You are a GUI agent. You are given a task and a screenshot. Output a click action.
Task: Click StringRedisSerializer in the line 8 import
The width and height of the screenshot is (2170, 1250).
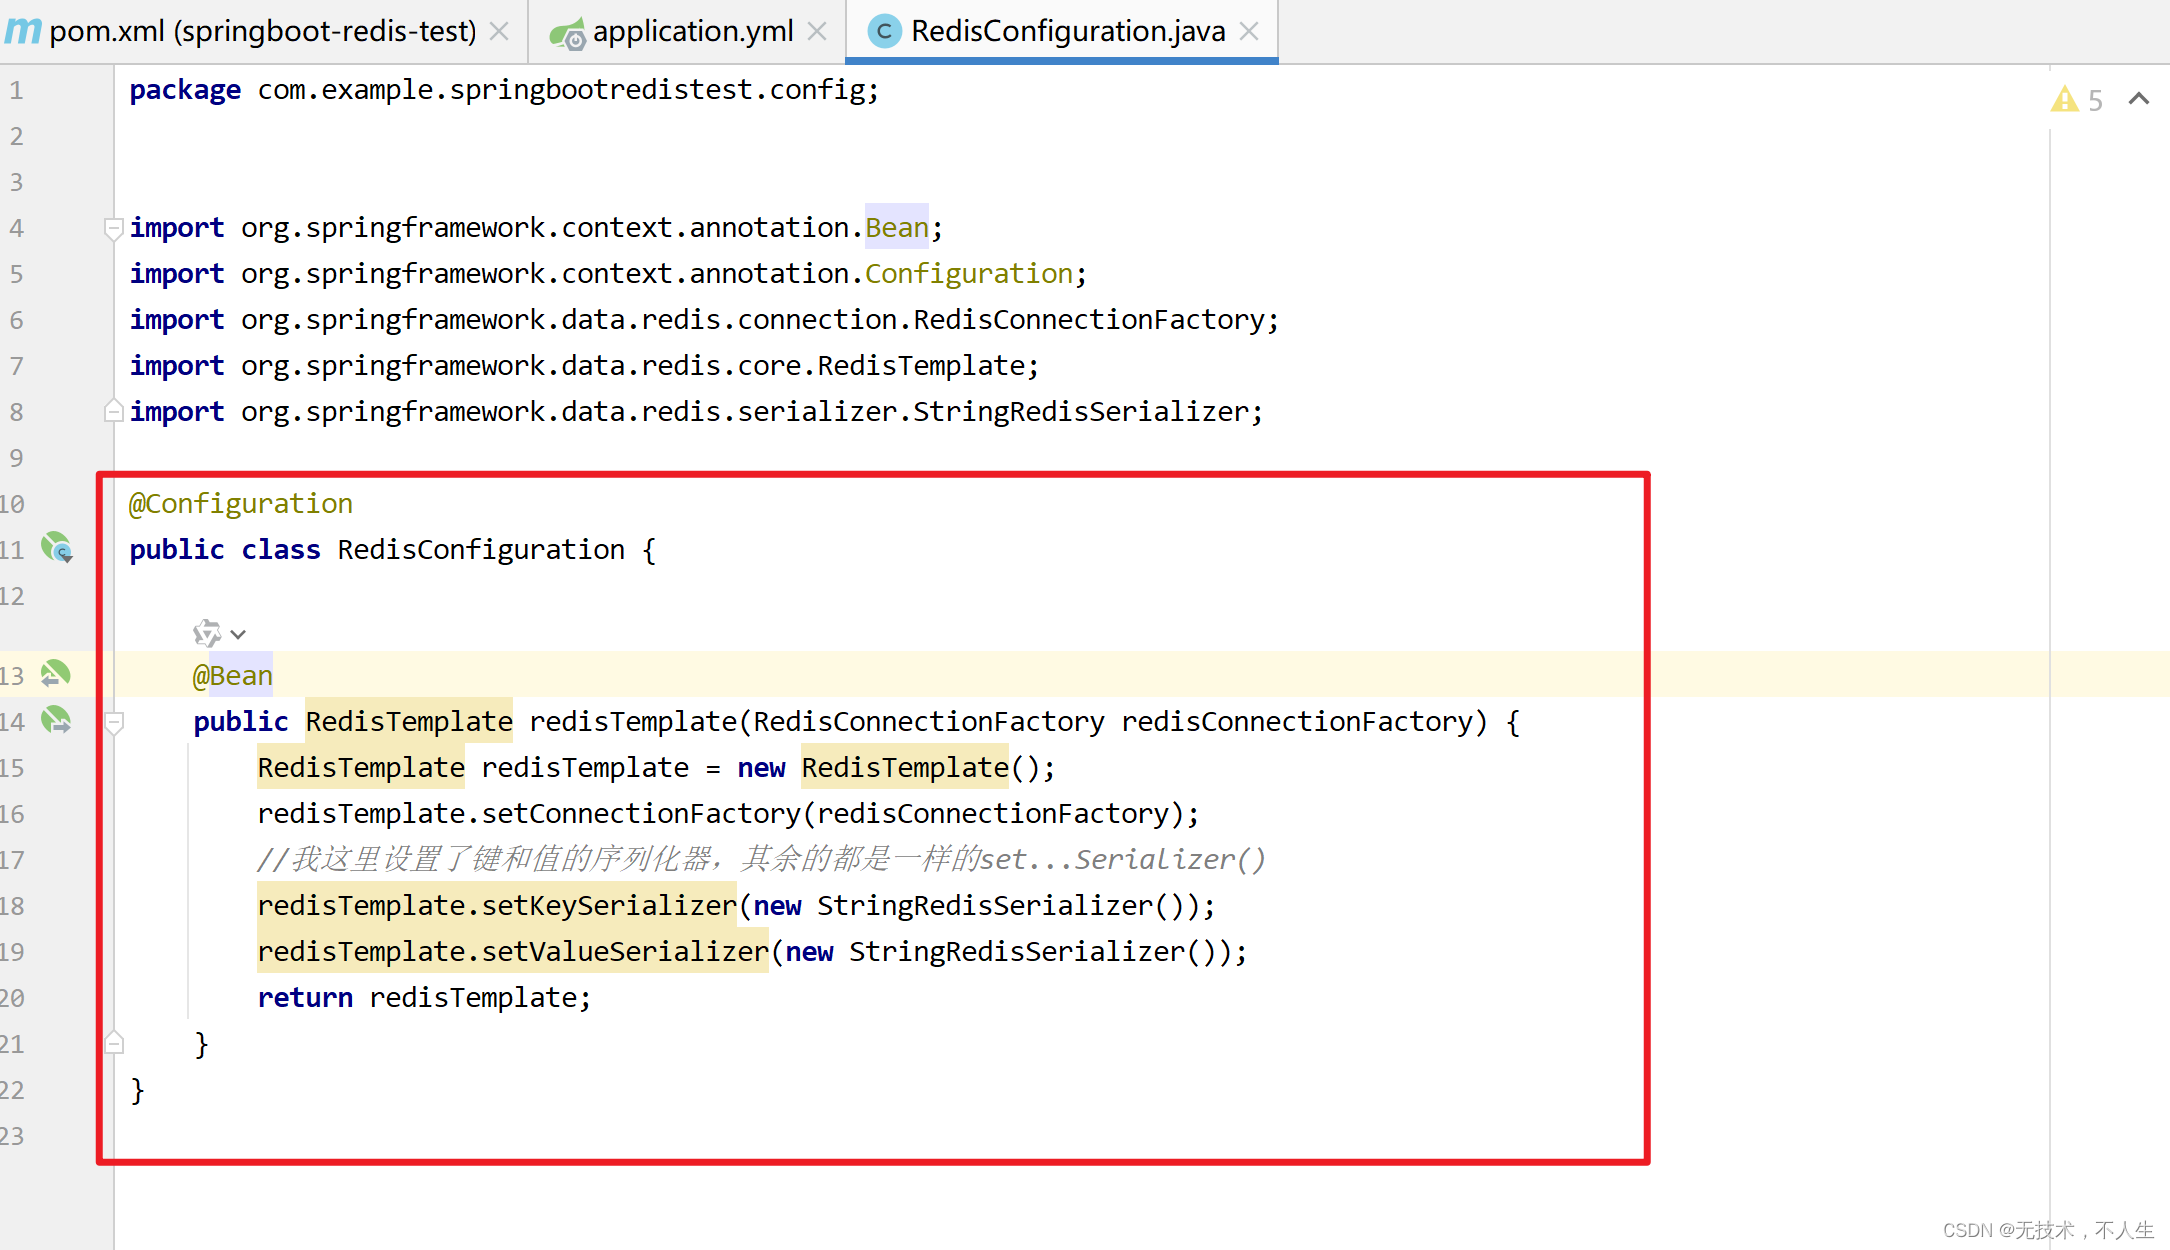(x=1081, y=412)
